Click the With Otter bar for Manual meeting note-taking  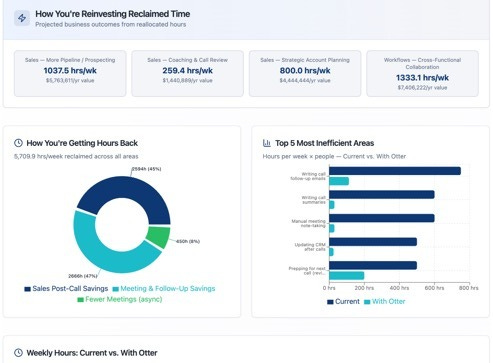332,228
